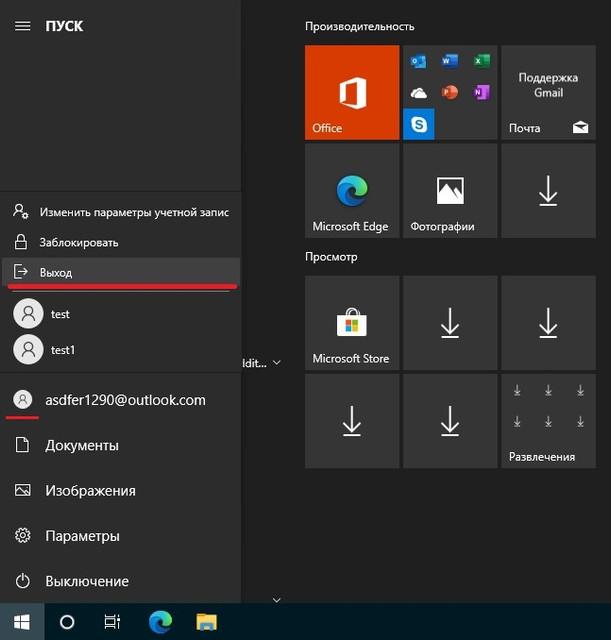Launch Outlook from the Office apps folder tile
Image resolution: width=611 pixels, height=640 pixels.
(x=418, y=61)
